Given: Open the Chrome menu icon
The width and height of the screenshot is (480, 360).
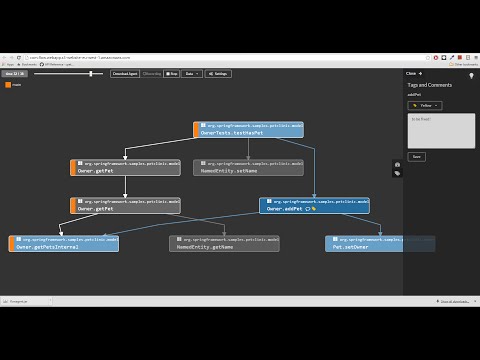Looking at the screenshot, I should coord(476,58).
